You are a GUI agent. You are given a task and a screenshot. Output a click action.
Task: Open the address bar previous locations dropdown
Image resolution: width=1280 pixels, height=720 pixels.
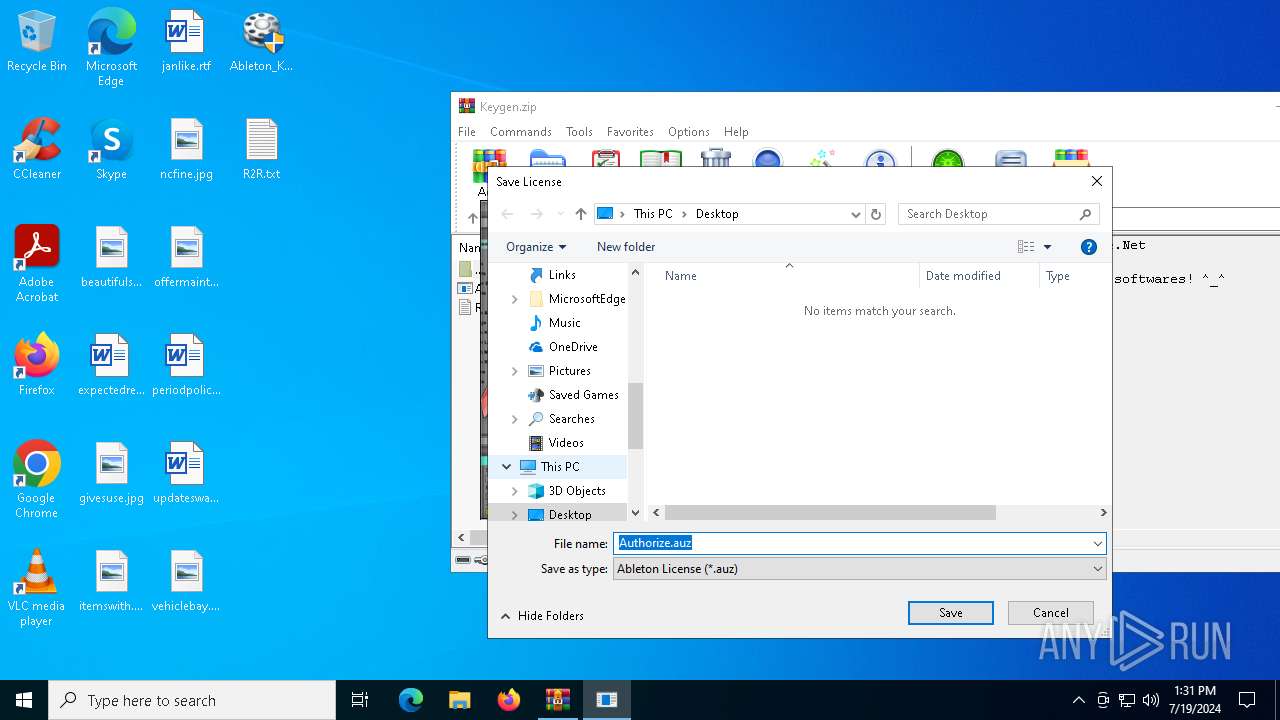[x=856, y=214]
